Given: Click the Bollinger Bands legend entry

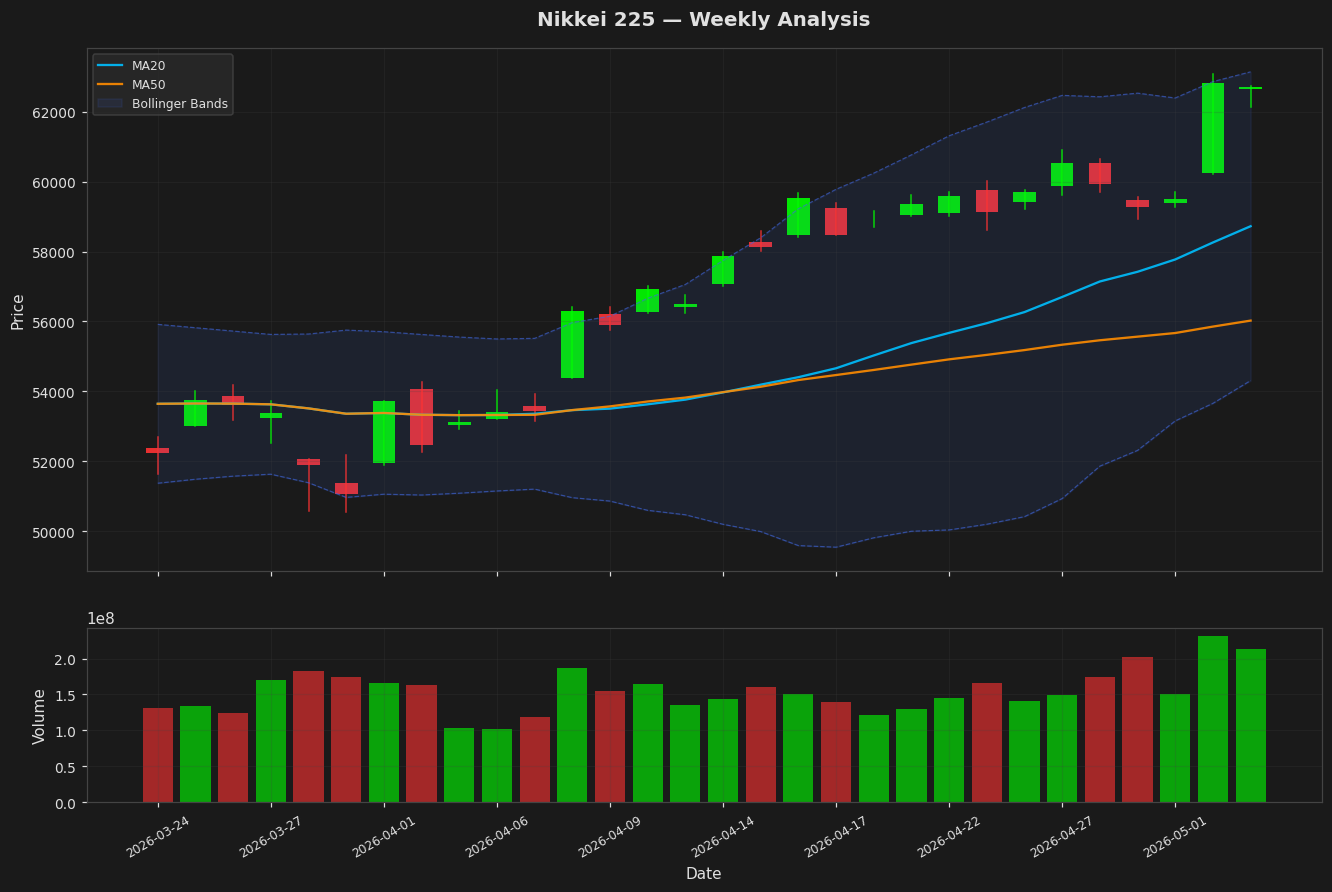Looking at the screenshot, I should tap(162, 104).
